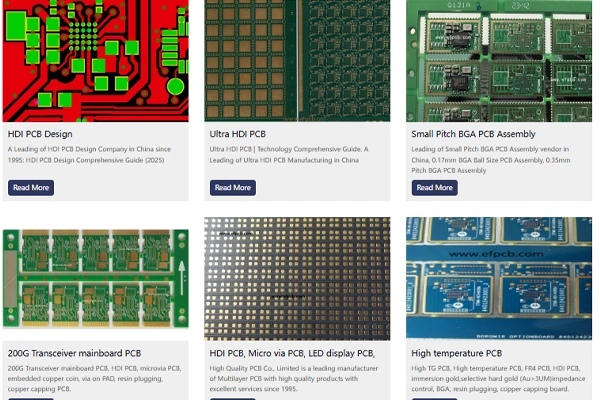Viewport: 600px width, 400px height.
Task: Select the High Quality PCB Co. description
Action: 294,379
